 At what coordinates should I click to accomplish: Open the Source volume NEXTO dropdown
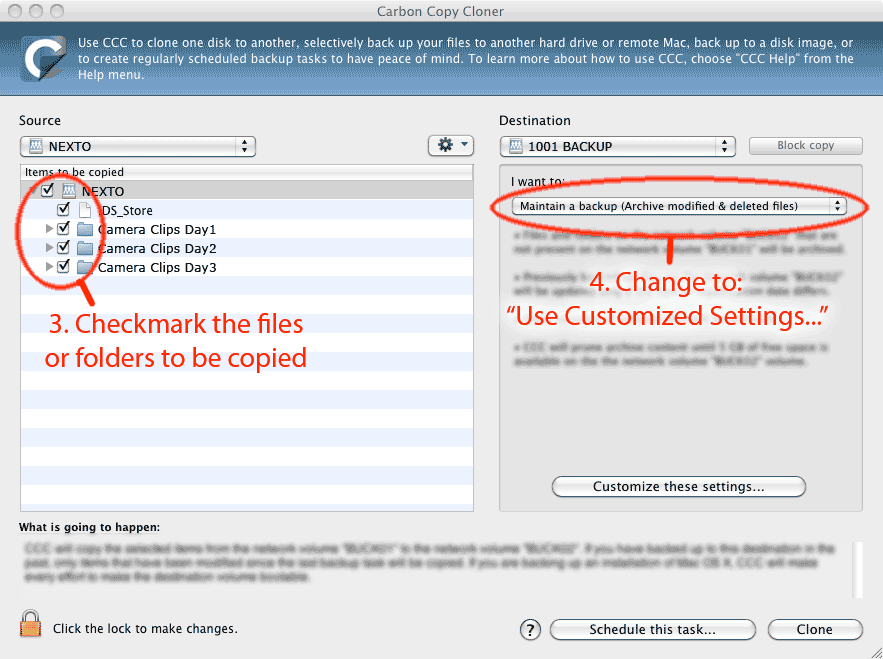(138, 146)
